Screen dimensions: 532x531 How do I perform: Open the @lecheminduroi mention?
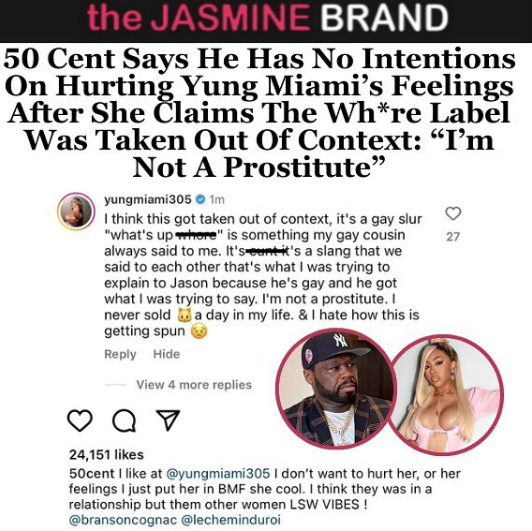pyautogui.click(x=231, y=520)
